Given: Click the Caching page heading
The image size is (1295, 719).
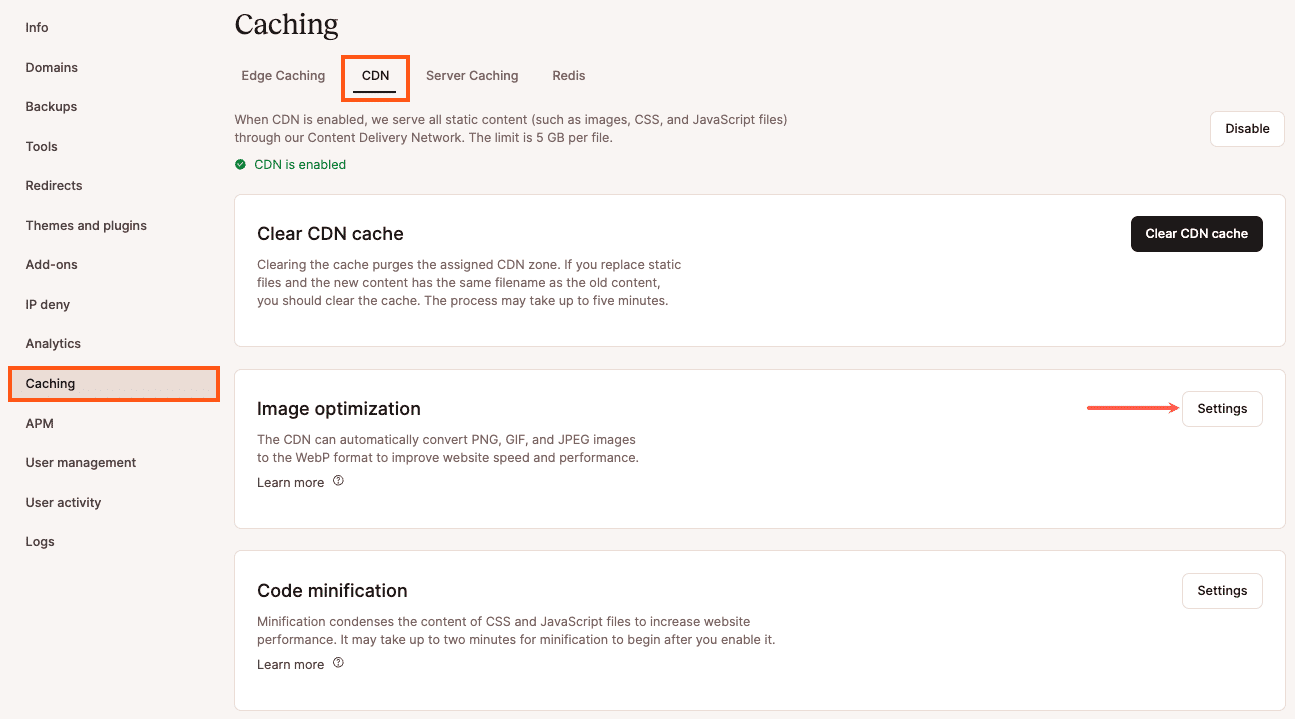Looking at the screenshot, I should click(x=287, y=24).
